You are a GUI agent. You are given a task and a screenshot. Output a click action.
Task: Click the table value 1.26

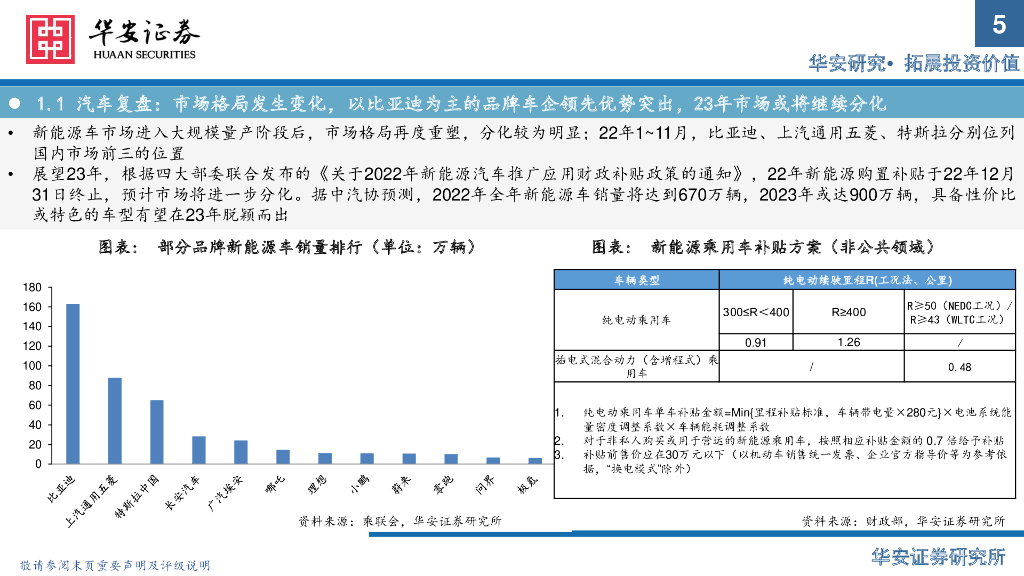pyautogui.click(x=848, y=342)
